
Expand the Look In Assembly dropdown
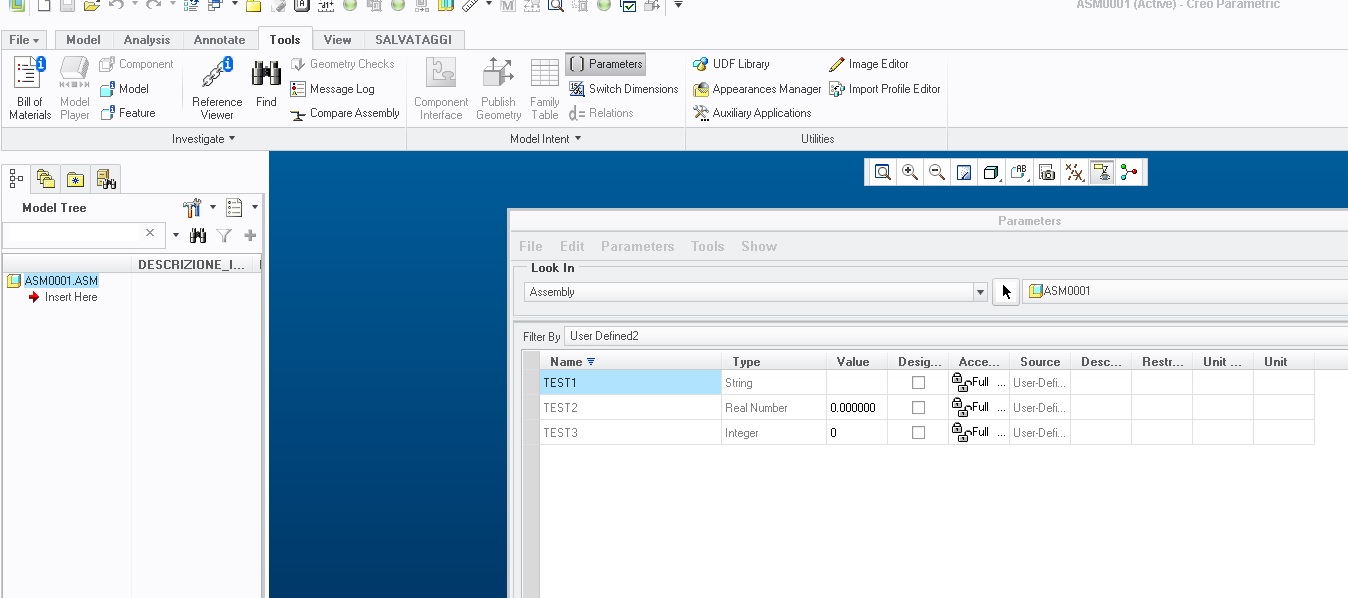(x=980, y=292)
